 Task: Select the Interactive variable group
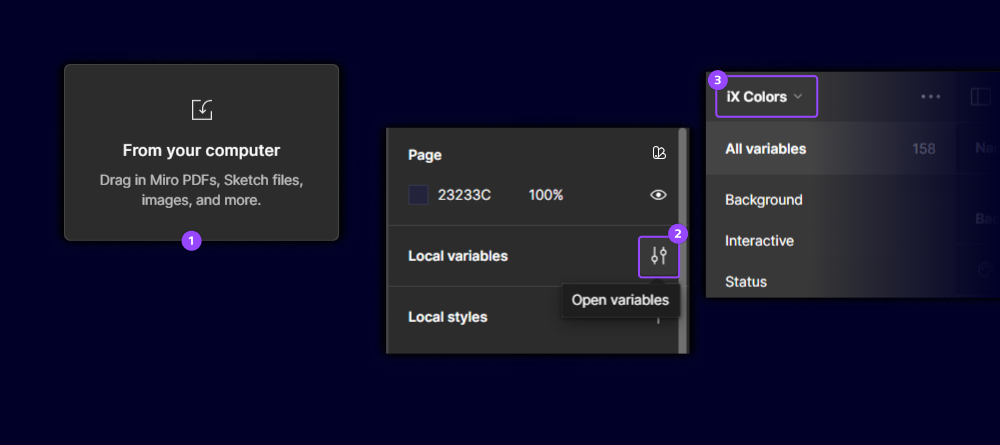pos(759,241)
